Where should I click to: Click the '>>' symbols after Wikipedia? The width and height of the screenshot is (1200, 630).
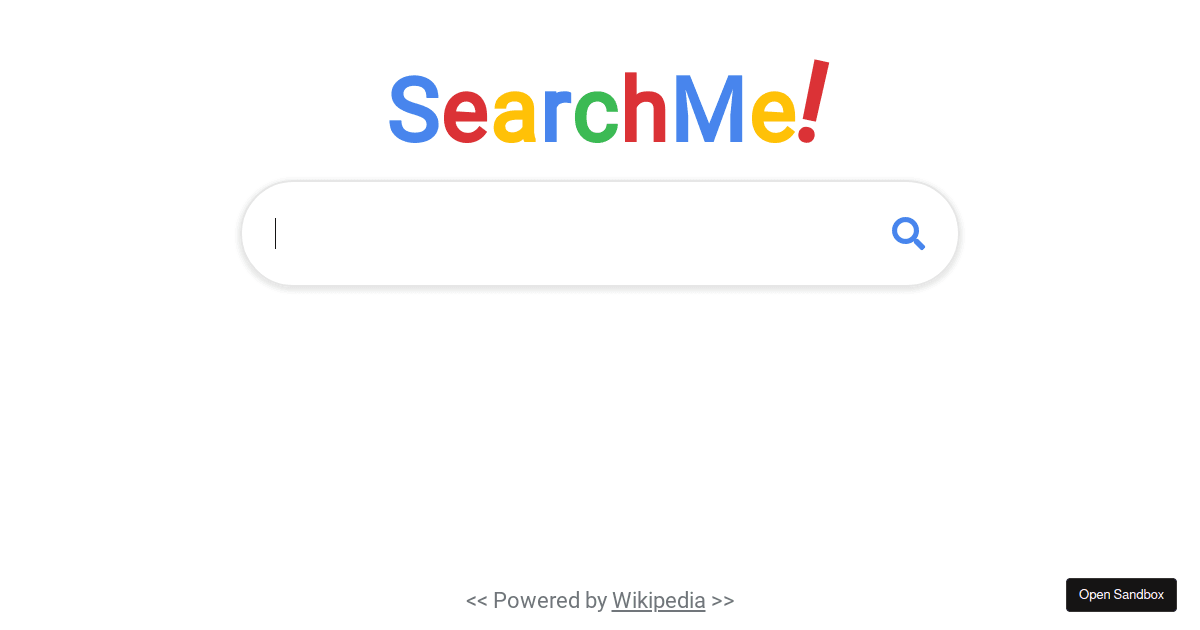point(723,601)
